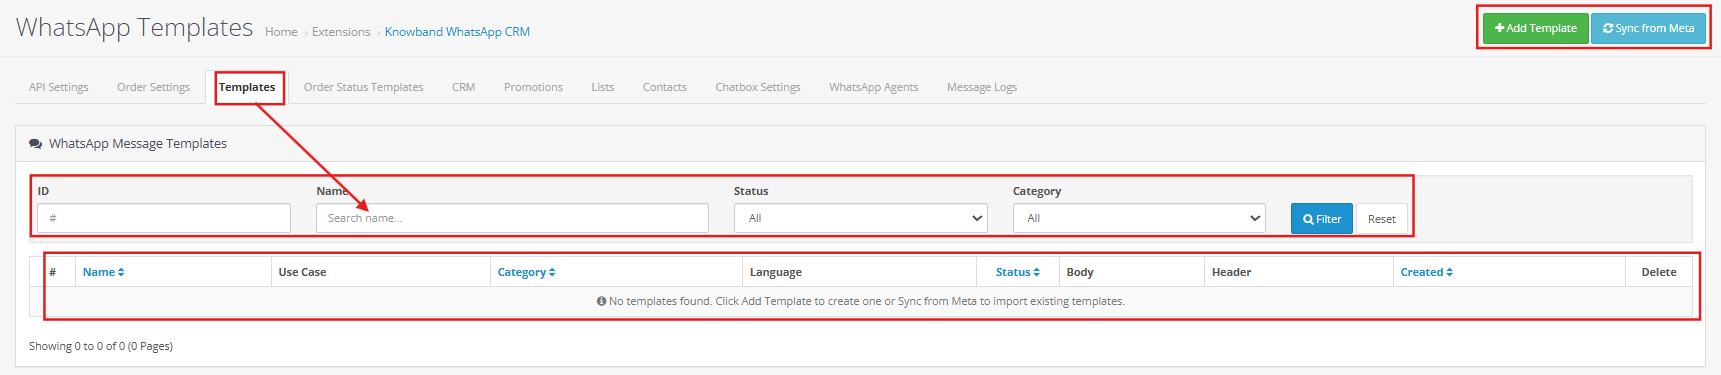Screen dimensions: 1721x375
Task: Sort table by Name column
Action: coord(103,272)
